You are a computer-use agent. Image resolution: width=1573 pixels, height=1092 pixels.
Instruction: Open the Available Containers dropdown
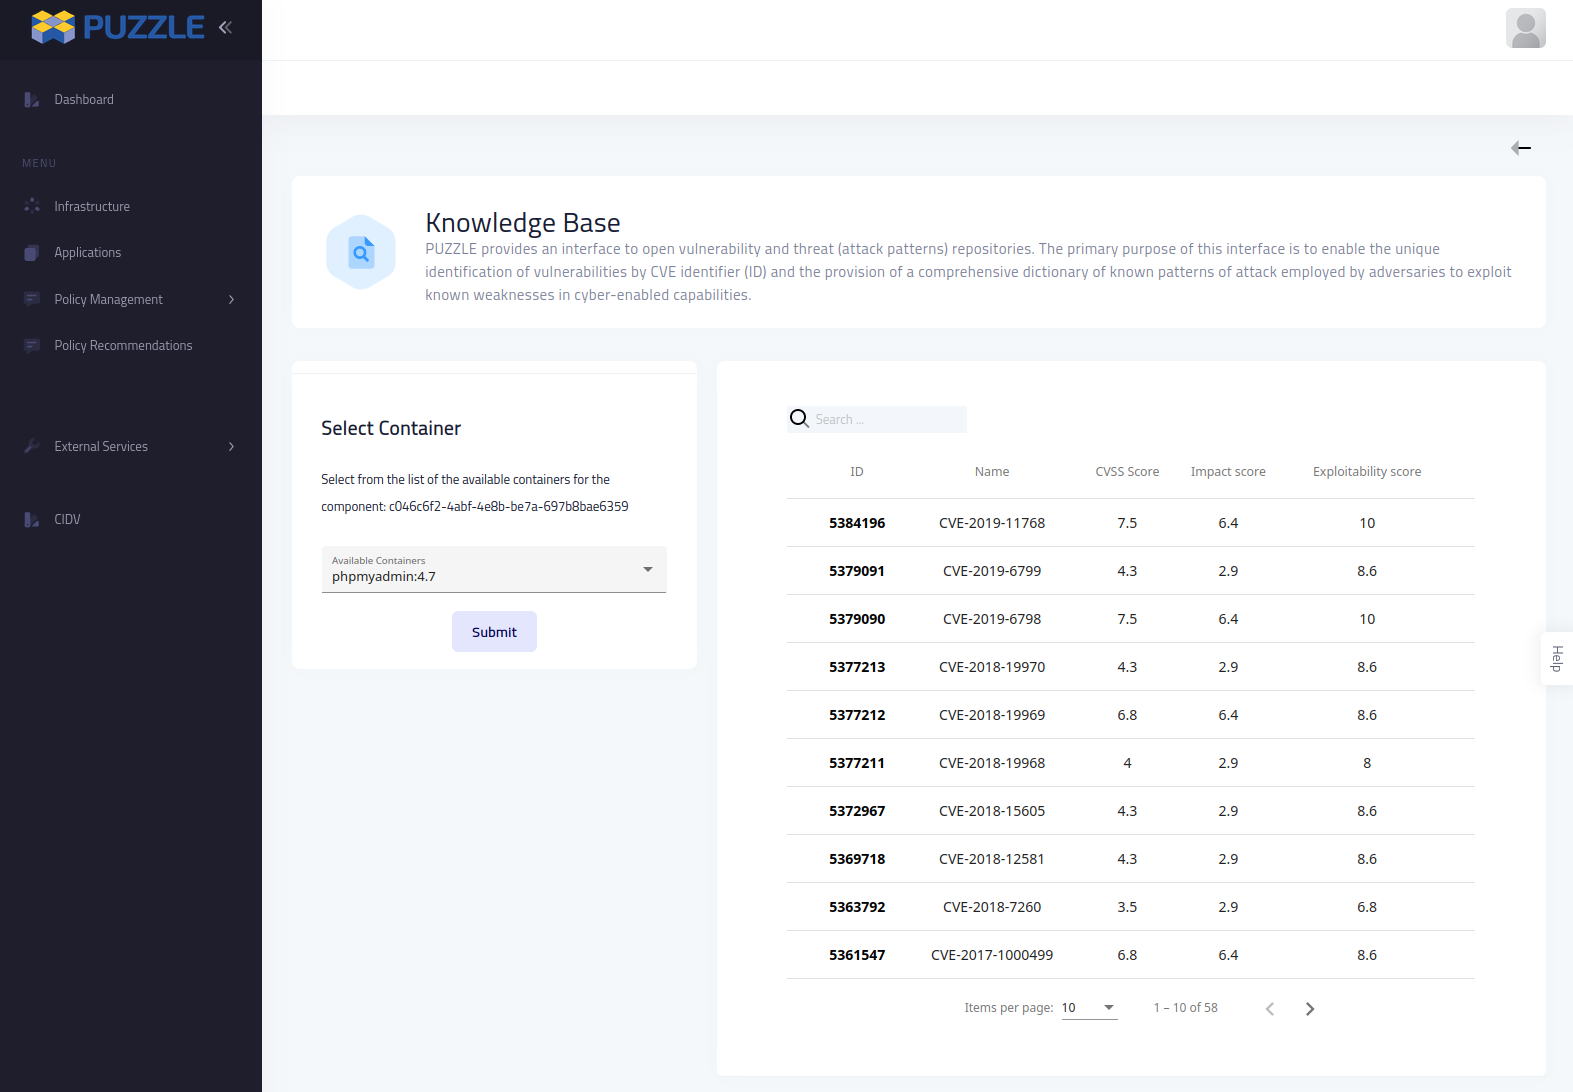(494, 569)
